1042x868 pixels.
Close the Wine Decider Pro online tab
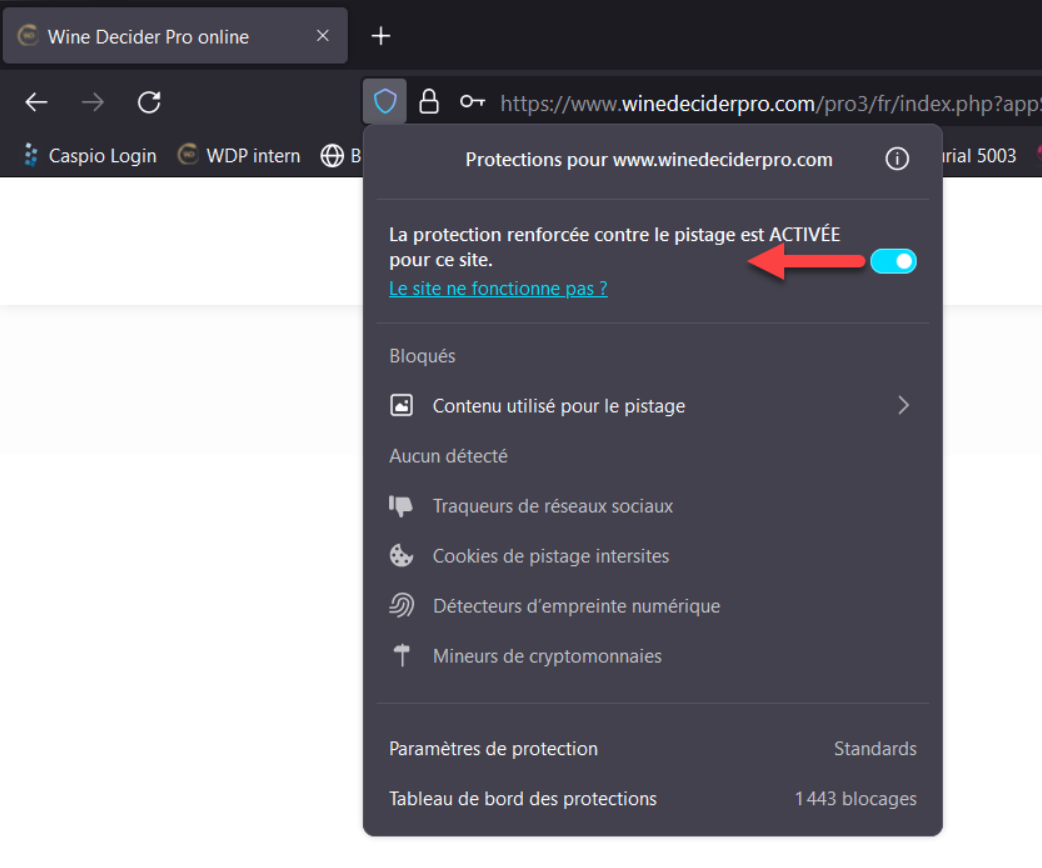(322, 36)
